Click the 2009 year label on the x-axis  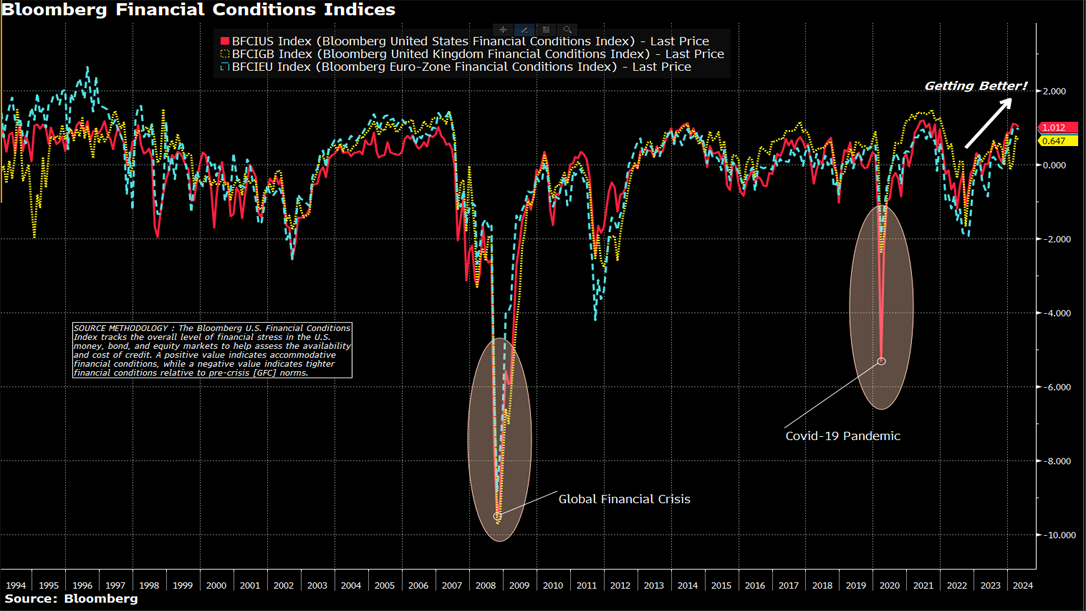point(519,585)
